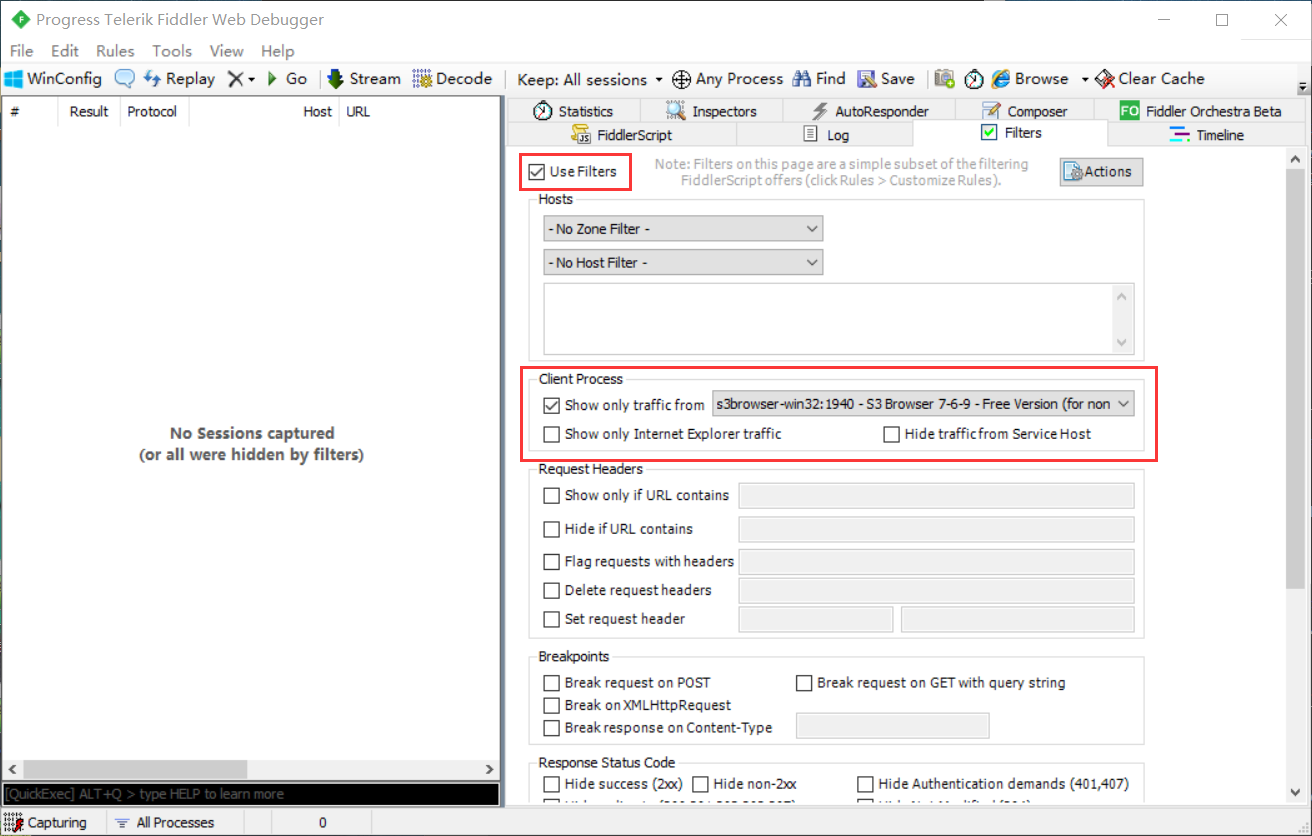Enable Break request on POST
Screen dimensions: 1312x836
pos(551,683)
